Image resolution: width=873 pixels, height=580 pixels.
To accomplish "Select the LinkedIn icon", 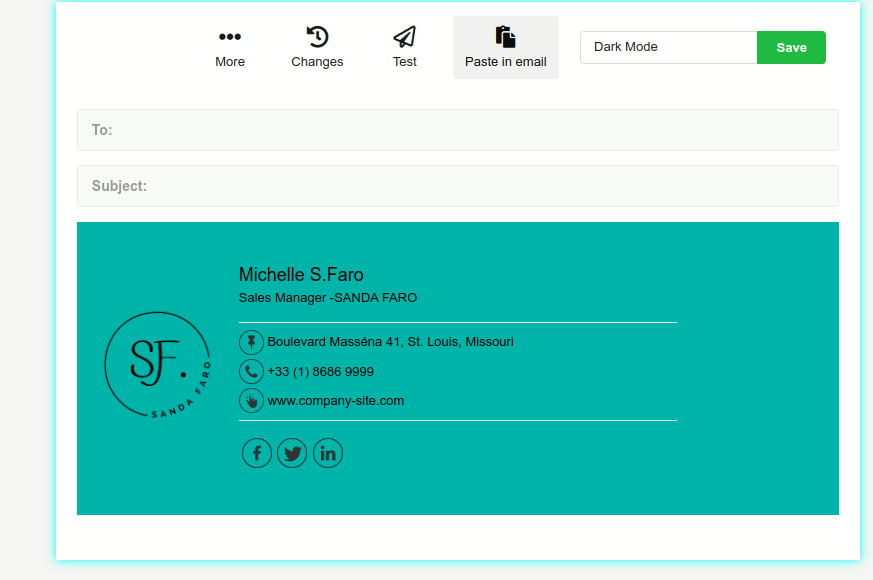I will pos(328,453).
